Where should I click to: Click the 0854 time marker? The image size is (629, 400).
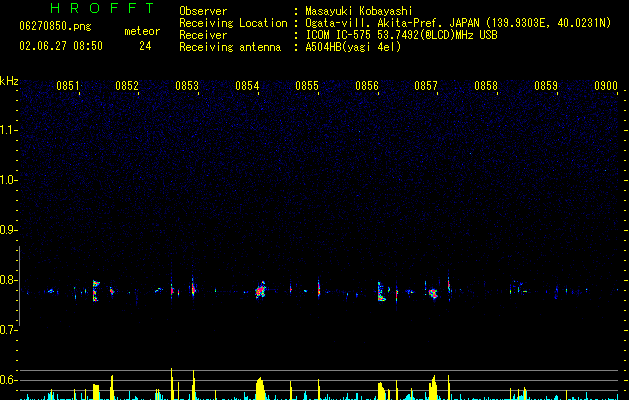[247, 86]
